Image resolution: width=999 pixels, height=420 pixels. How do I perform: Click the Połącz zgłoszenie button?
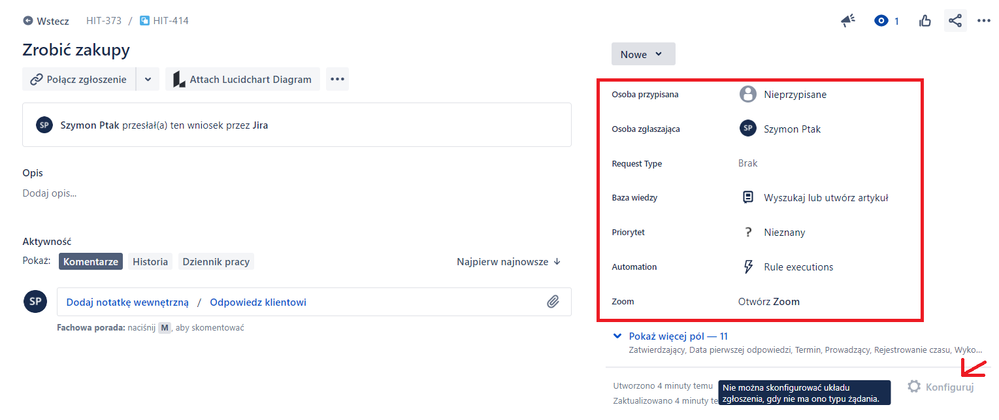pyautogui.click(x=79, y=80)
